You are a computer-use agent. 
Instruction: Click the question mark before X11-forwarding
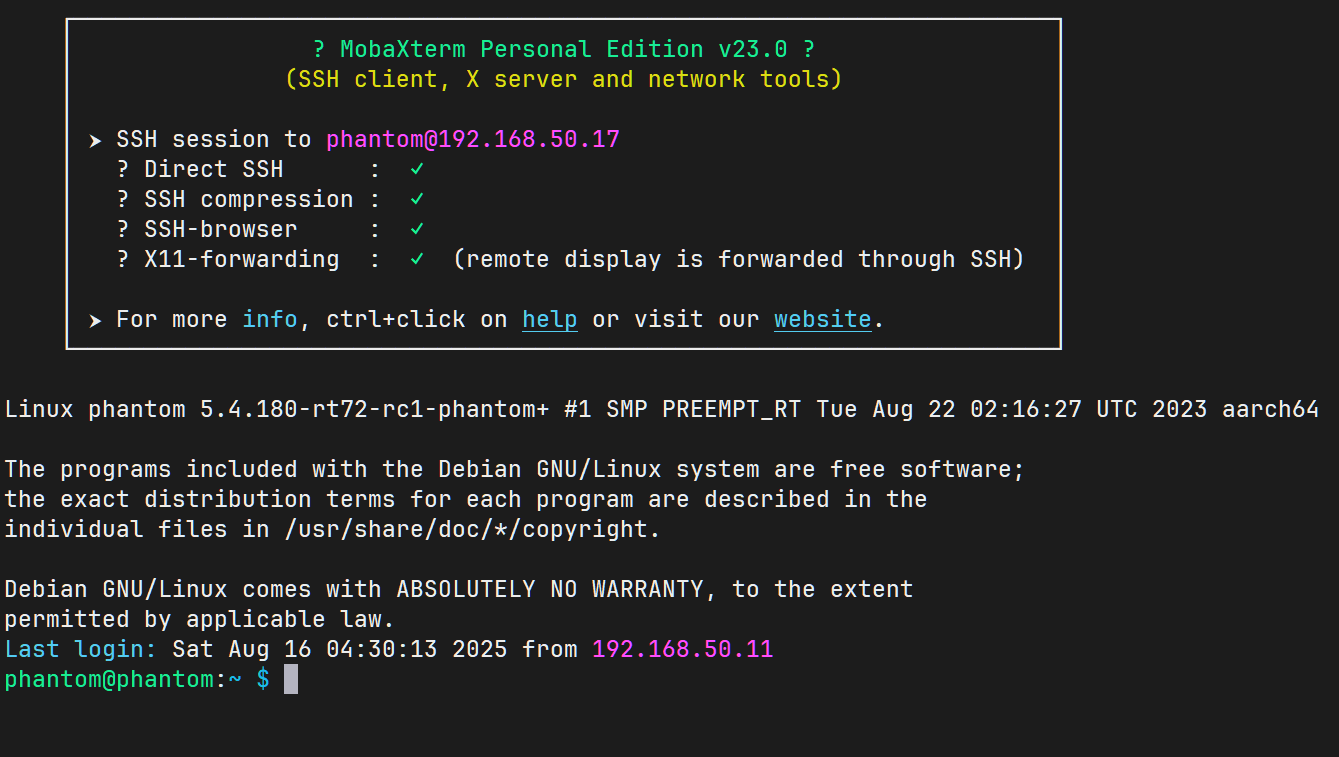point(123,259)
